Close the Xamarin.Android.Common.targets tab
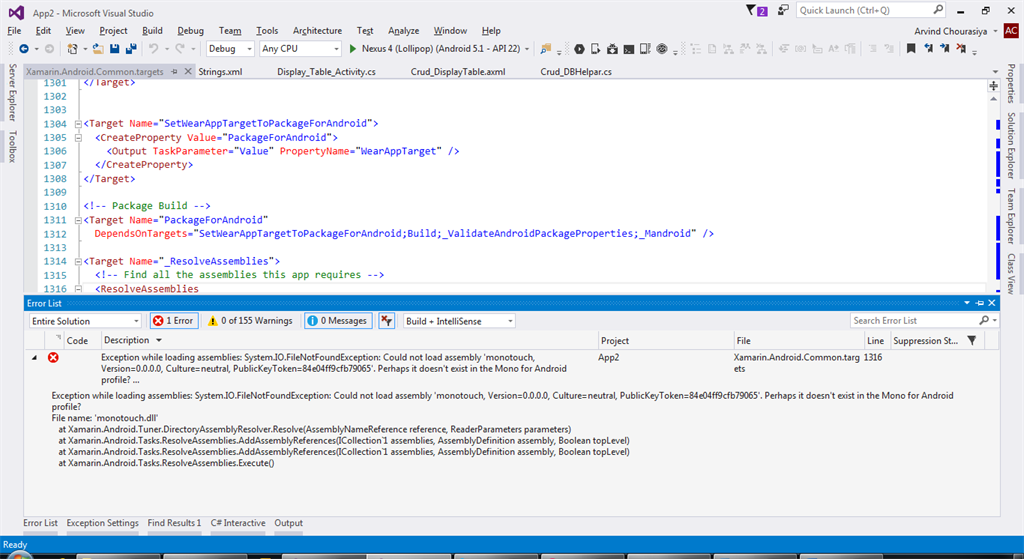The height and width of the screenshot is (559, 1024). pyautogui.click(x=188, y=71)
